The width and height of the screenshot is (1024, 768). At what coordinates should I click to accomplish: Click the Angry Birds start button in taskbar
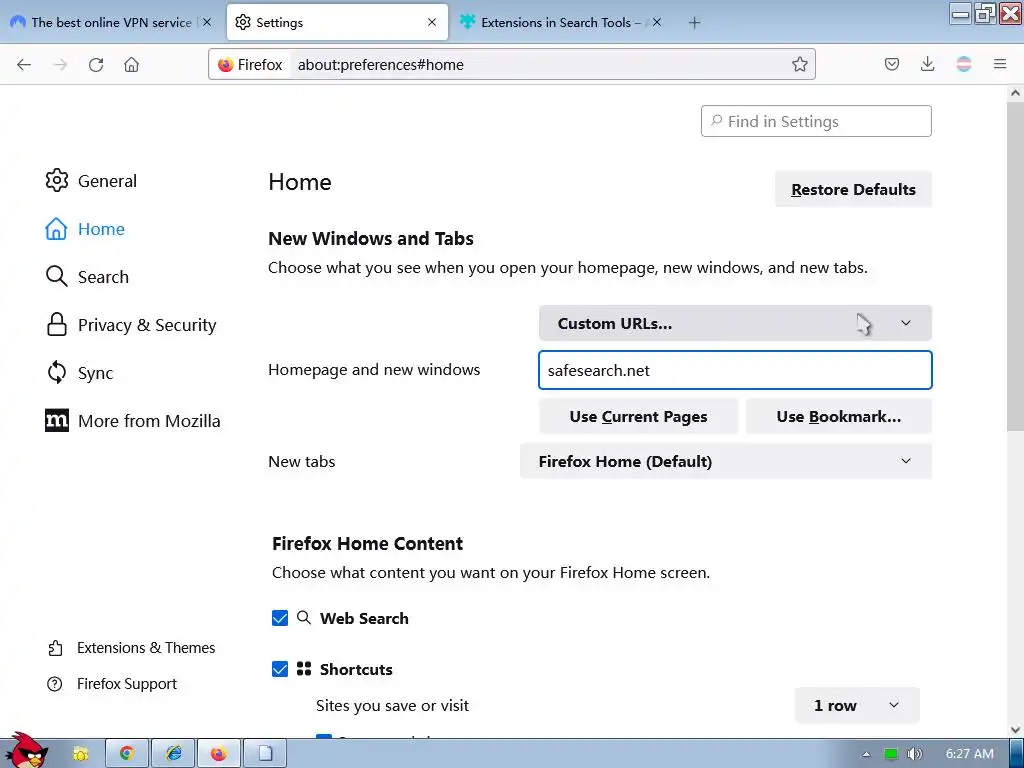[26, 752]
